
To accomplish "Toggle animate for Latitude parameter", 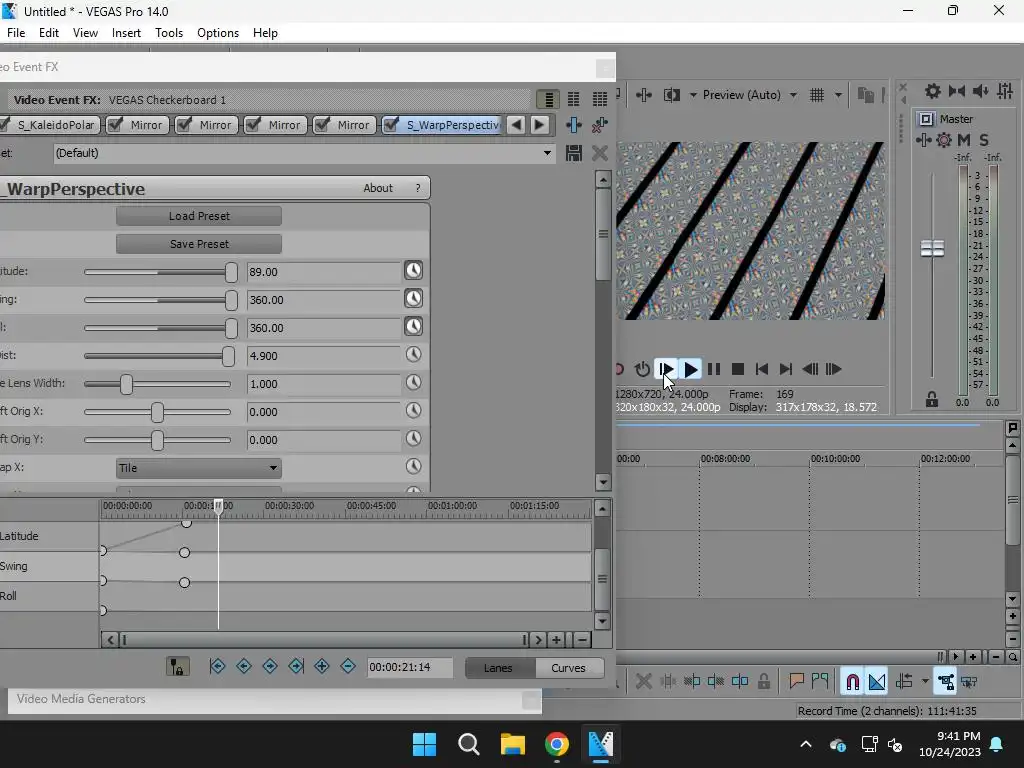I will coord(413,270).
